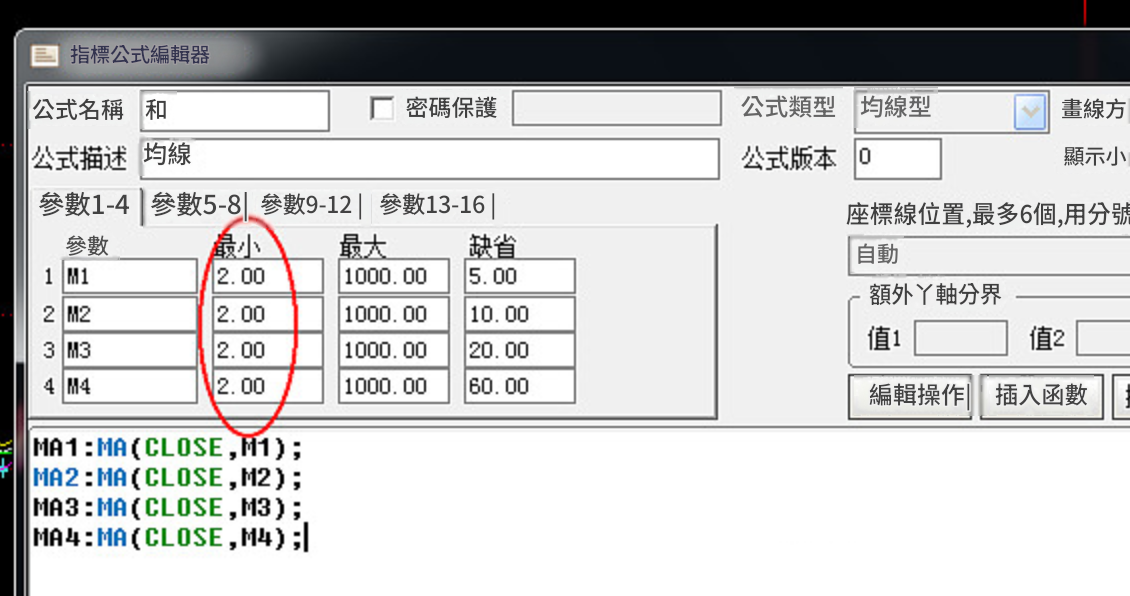Click the 最小 value field for M3
Image resolution: width=1130 pixels, height=596 pixels.
coord(268,350)
